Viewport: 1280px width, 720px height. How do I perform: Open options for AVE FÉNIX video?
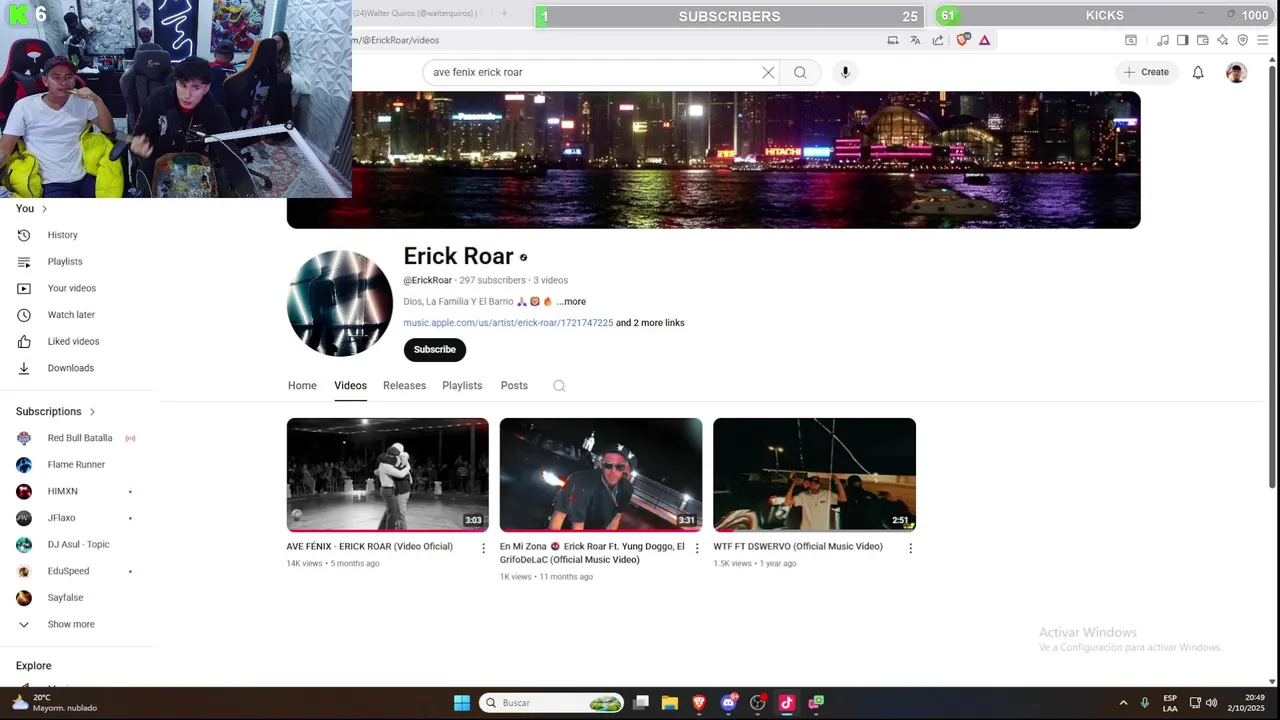tap(484, 548)
